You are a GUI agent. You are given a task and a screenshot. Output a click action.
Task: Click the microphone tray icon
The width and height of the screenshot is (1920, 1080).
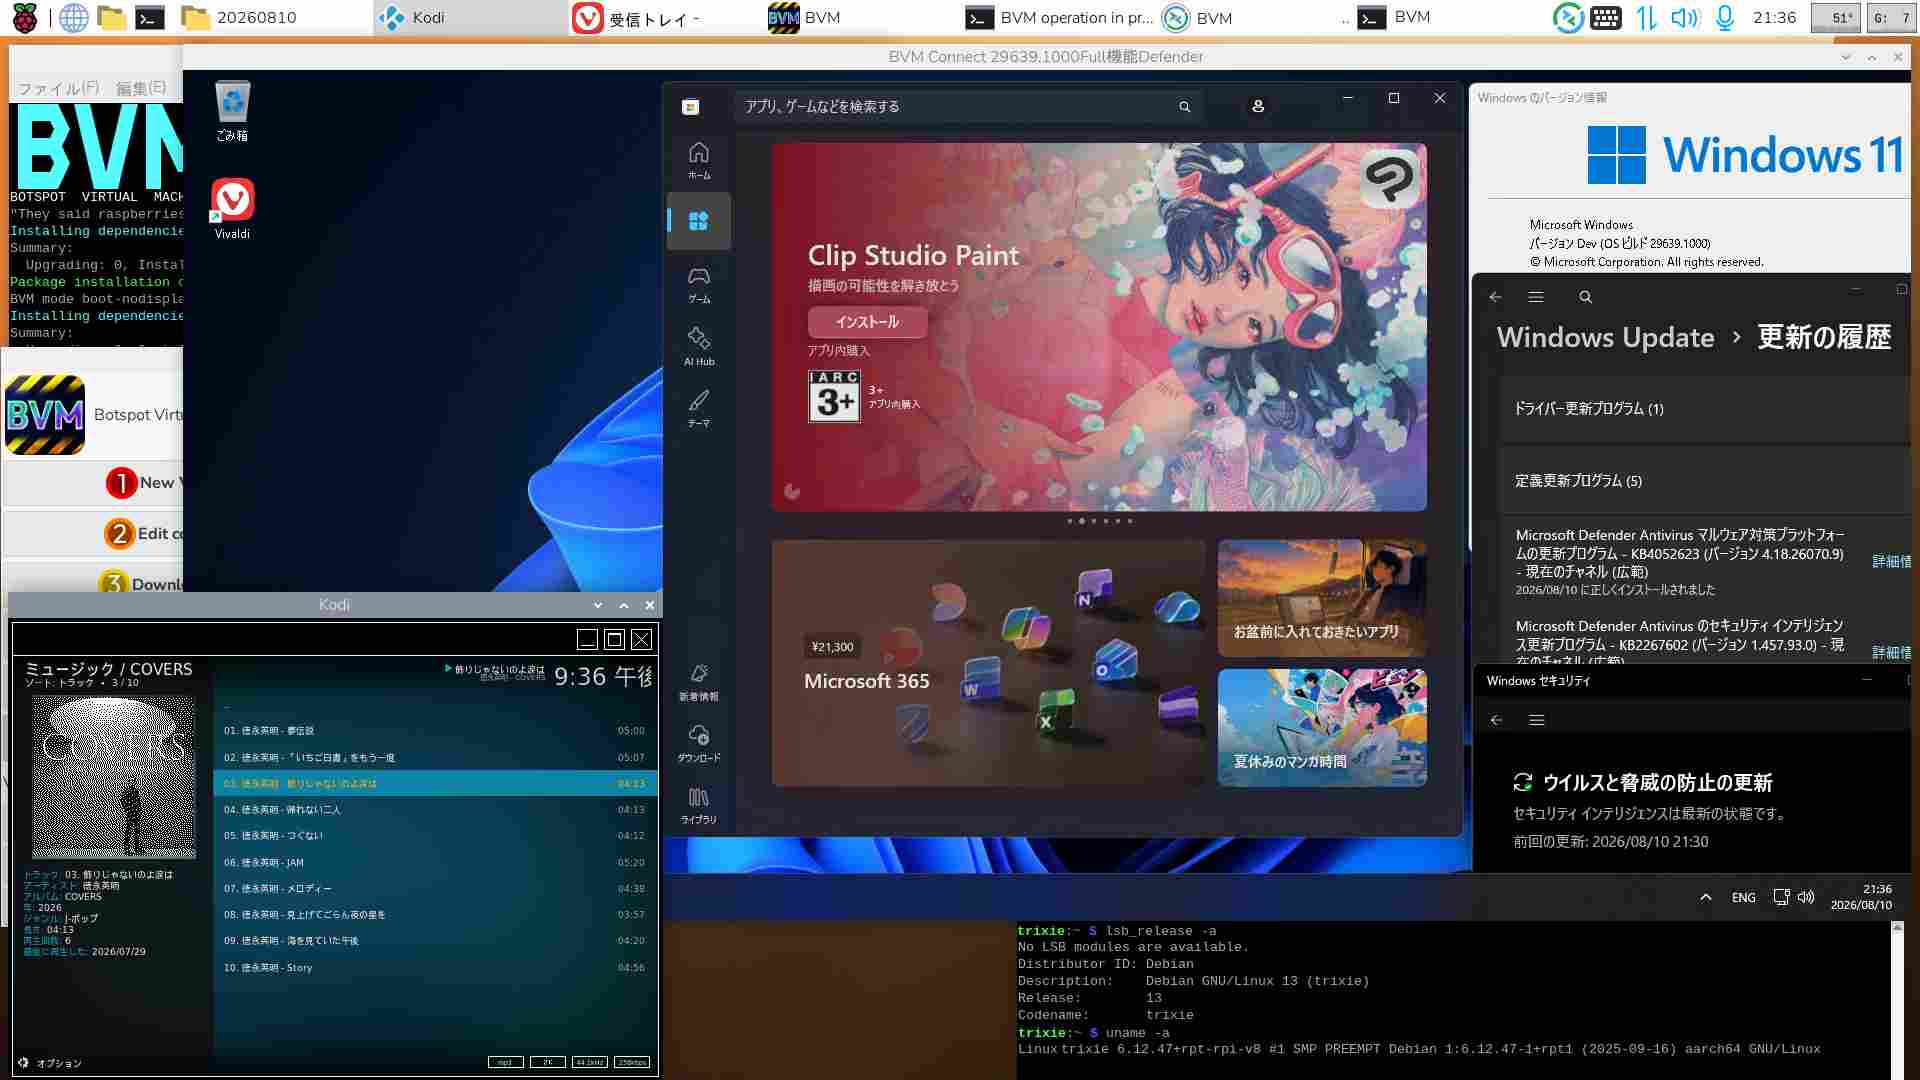(1725, 17)
